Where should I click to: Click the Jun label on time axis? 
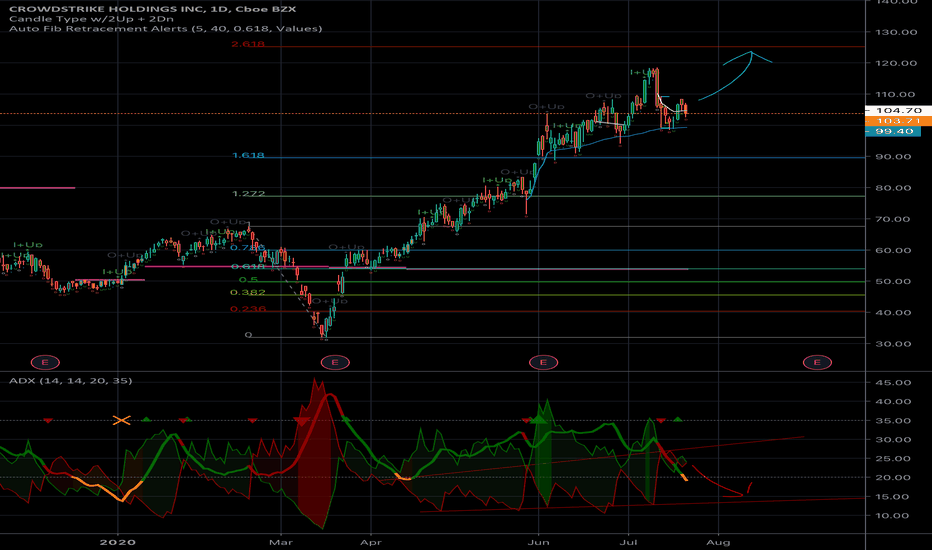539,542
